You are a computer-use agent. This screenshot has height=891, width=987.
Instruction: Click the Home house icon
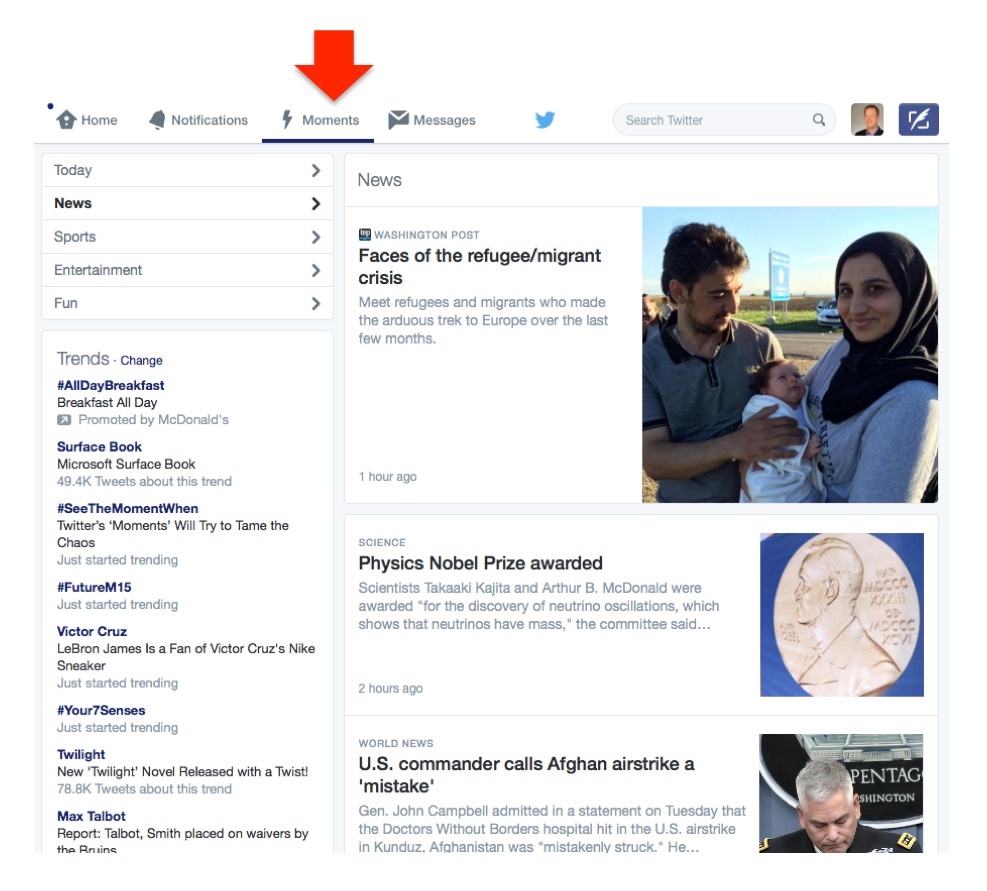[x=67, y=120]
